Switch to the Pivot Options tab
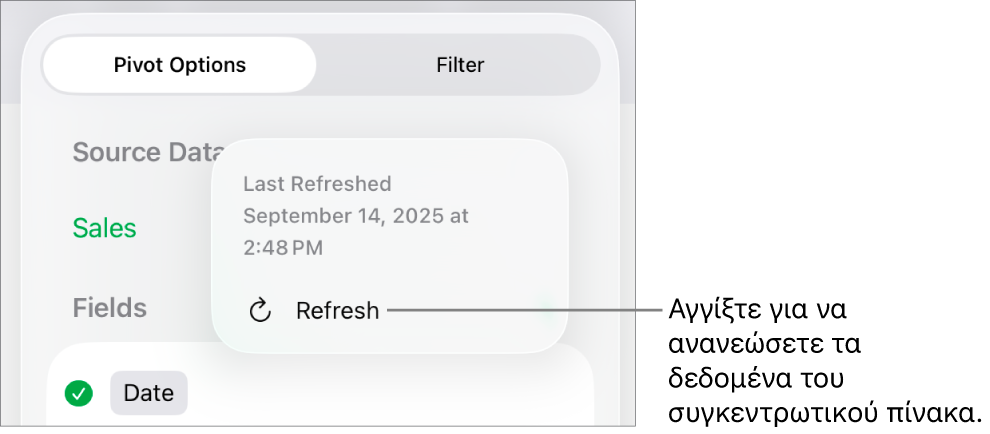Image resolution: width=990 pixels, height=434 pixels. pos(180,66)
